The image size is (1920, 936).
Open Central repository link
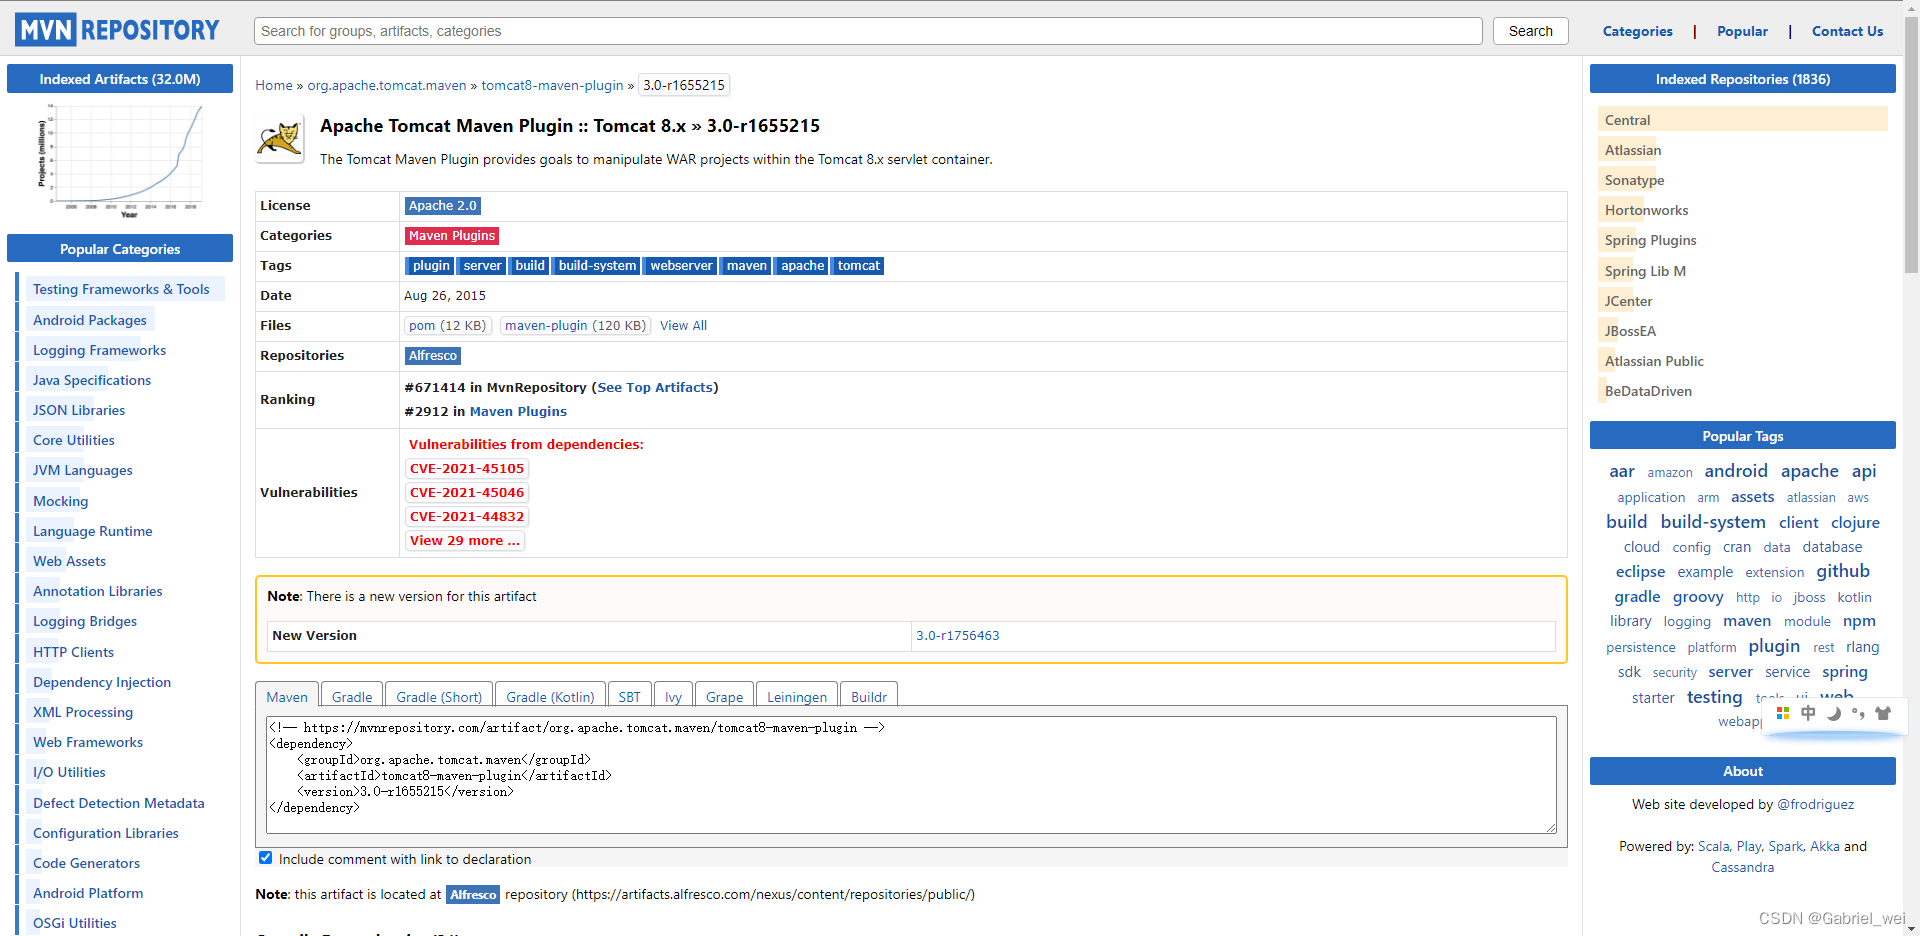pyautogui.click(x=1627, y=121)
